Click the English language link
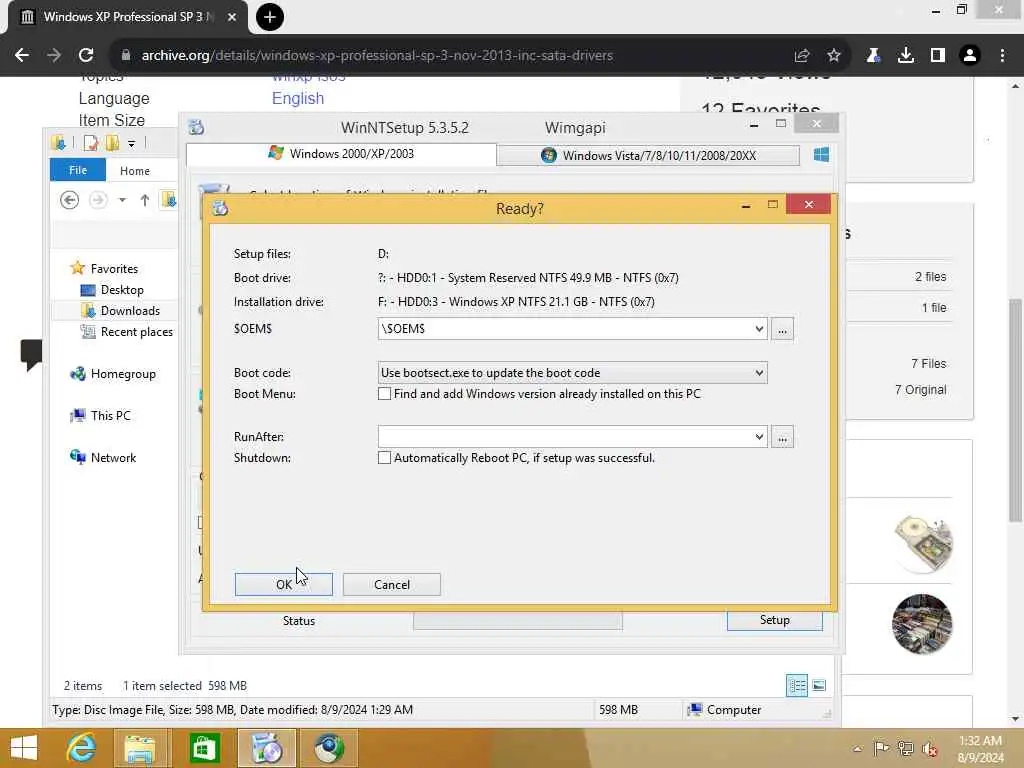Viewport: 1024px width, 768px height. (x=298, y=98)
